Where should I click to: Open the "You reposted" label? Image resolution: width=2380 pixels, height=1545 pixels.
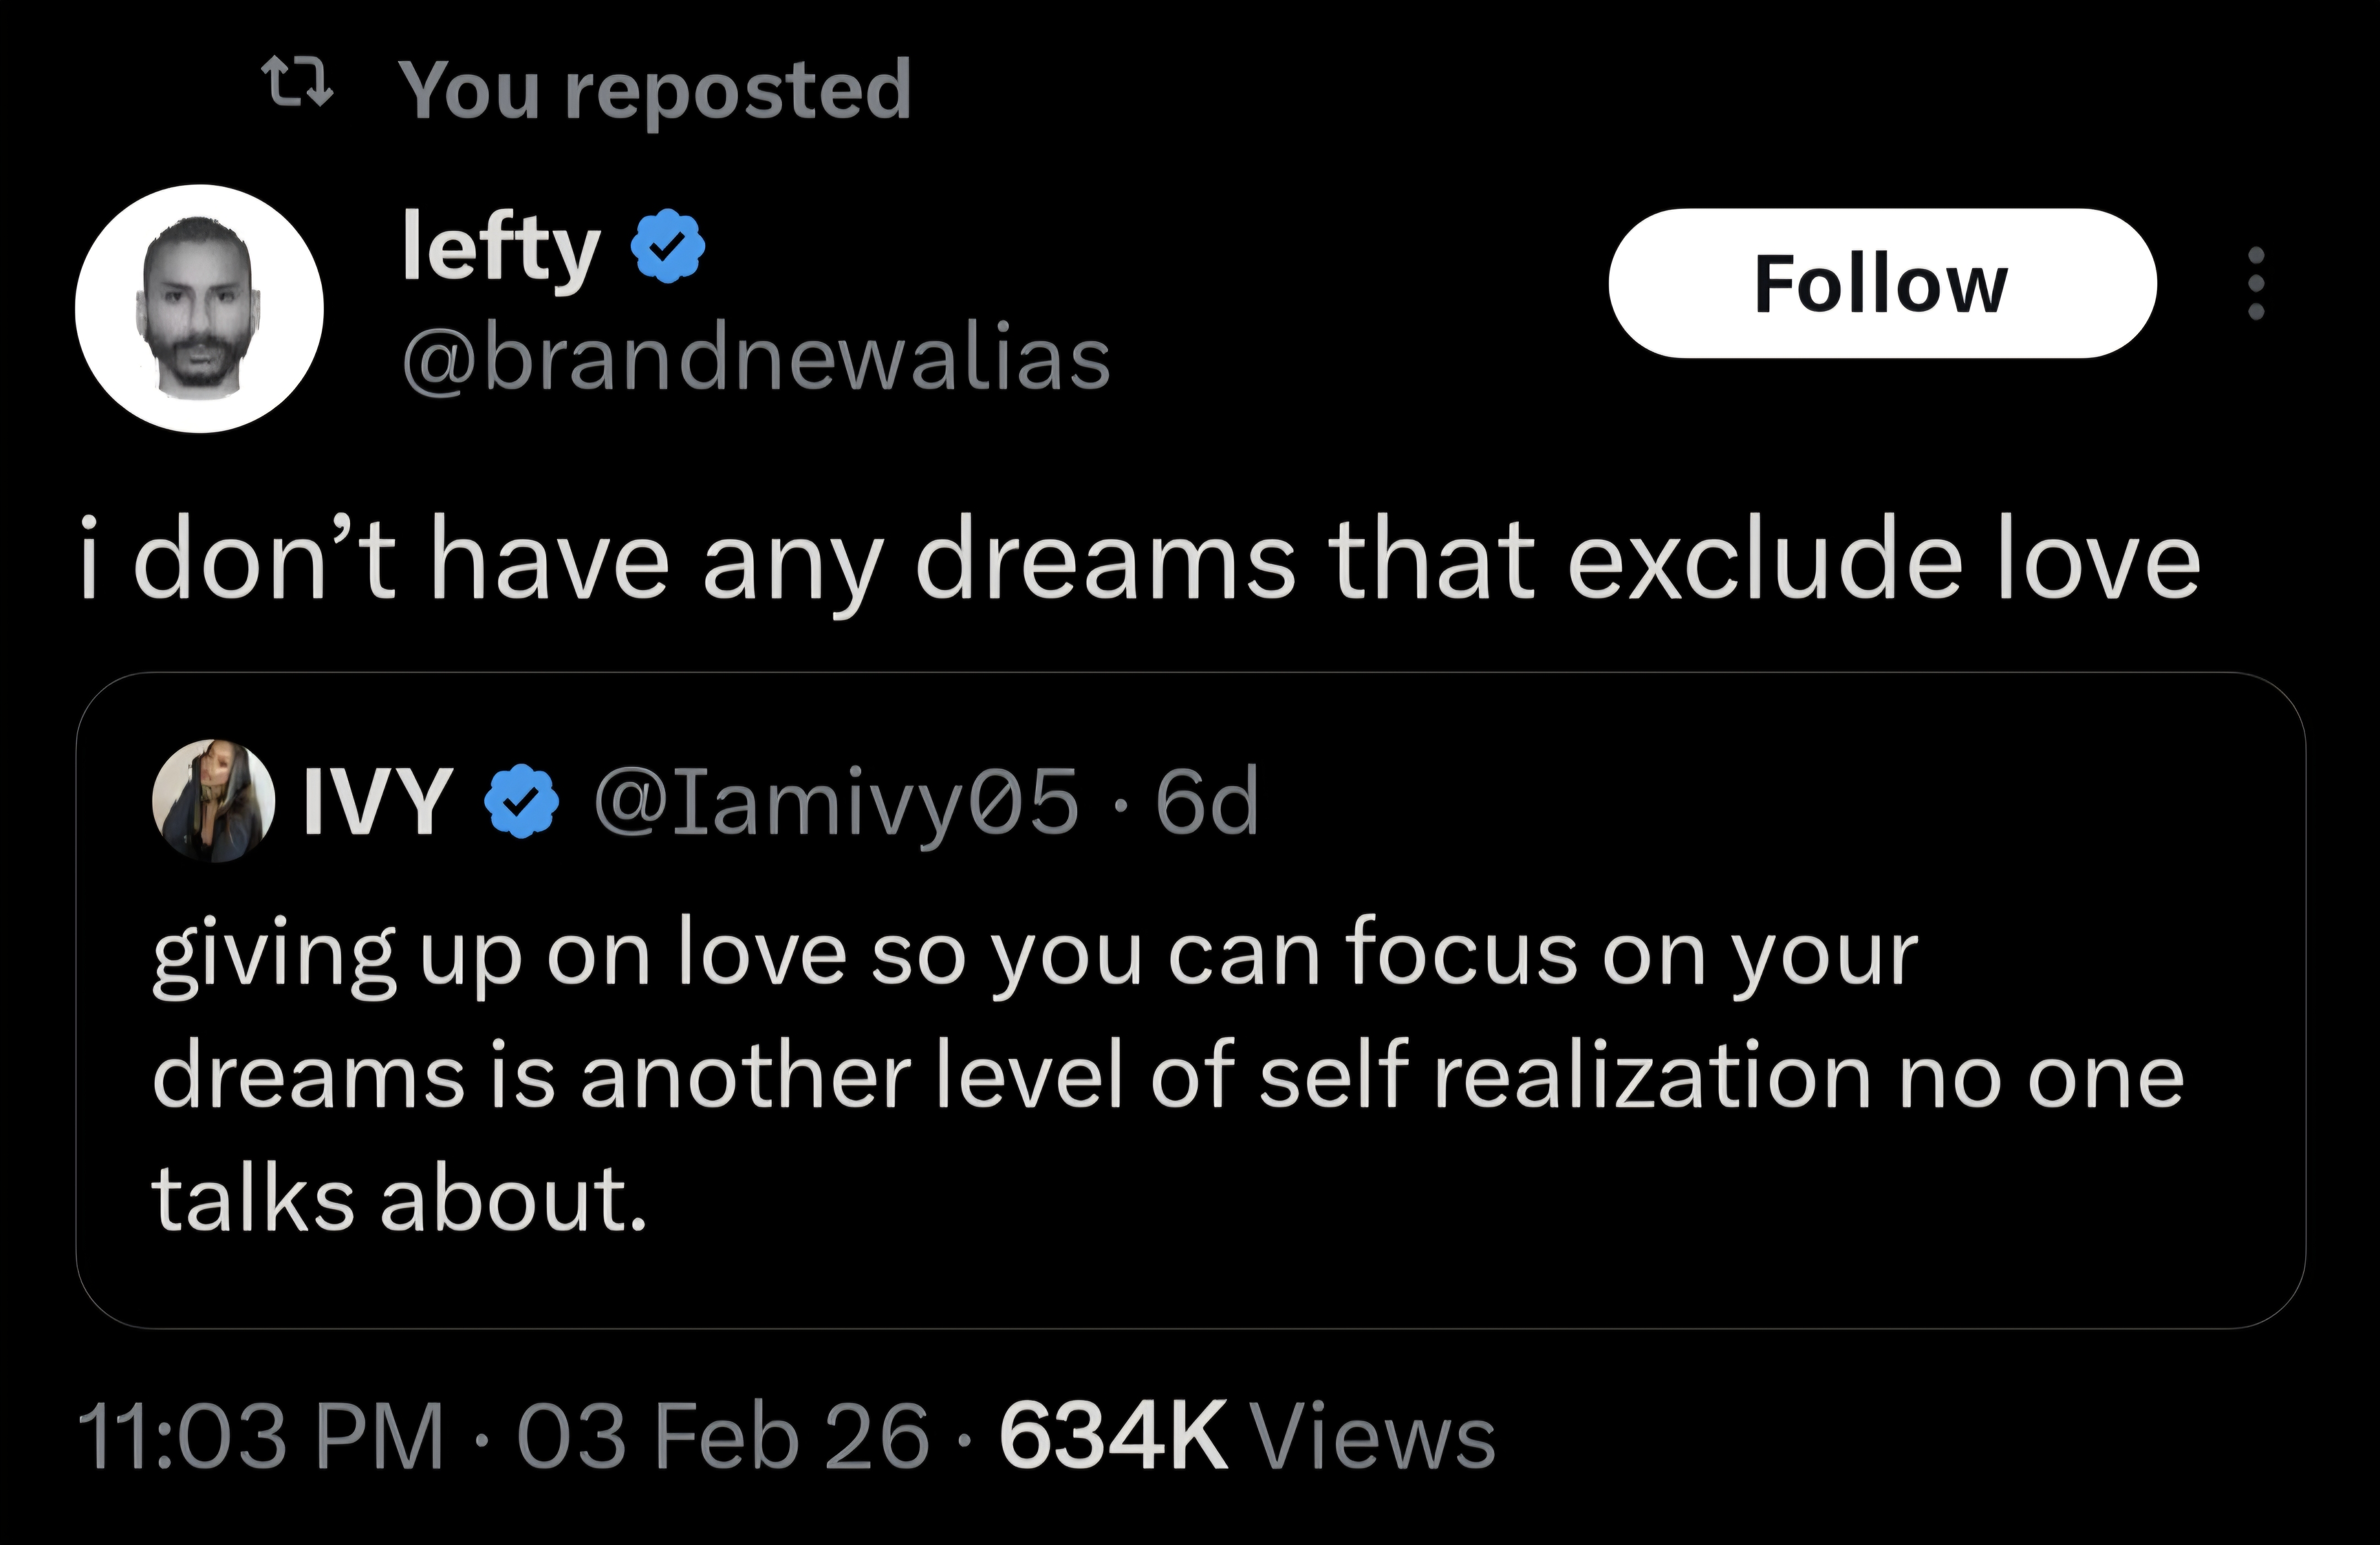click(x=655, y=90)
